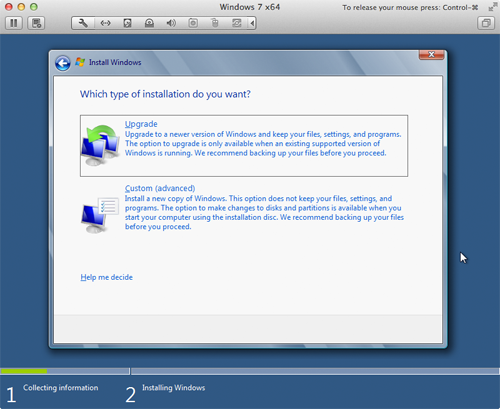The image size is (500, 409).
Task: Click the Windows flag title icon
Action: pos(80,62)
